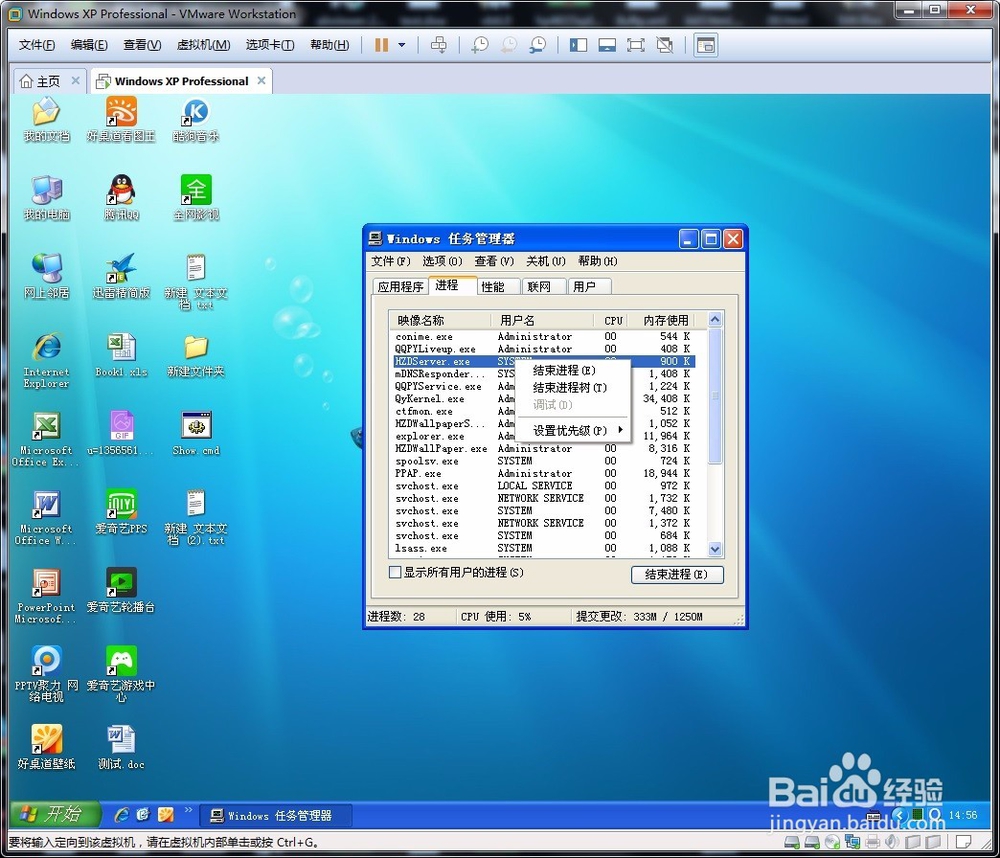
Task: Select the 新建文件夹 folder icon
Action: pyautogui.click(x=196, y=355)
